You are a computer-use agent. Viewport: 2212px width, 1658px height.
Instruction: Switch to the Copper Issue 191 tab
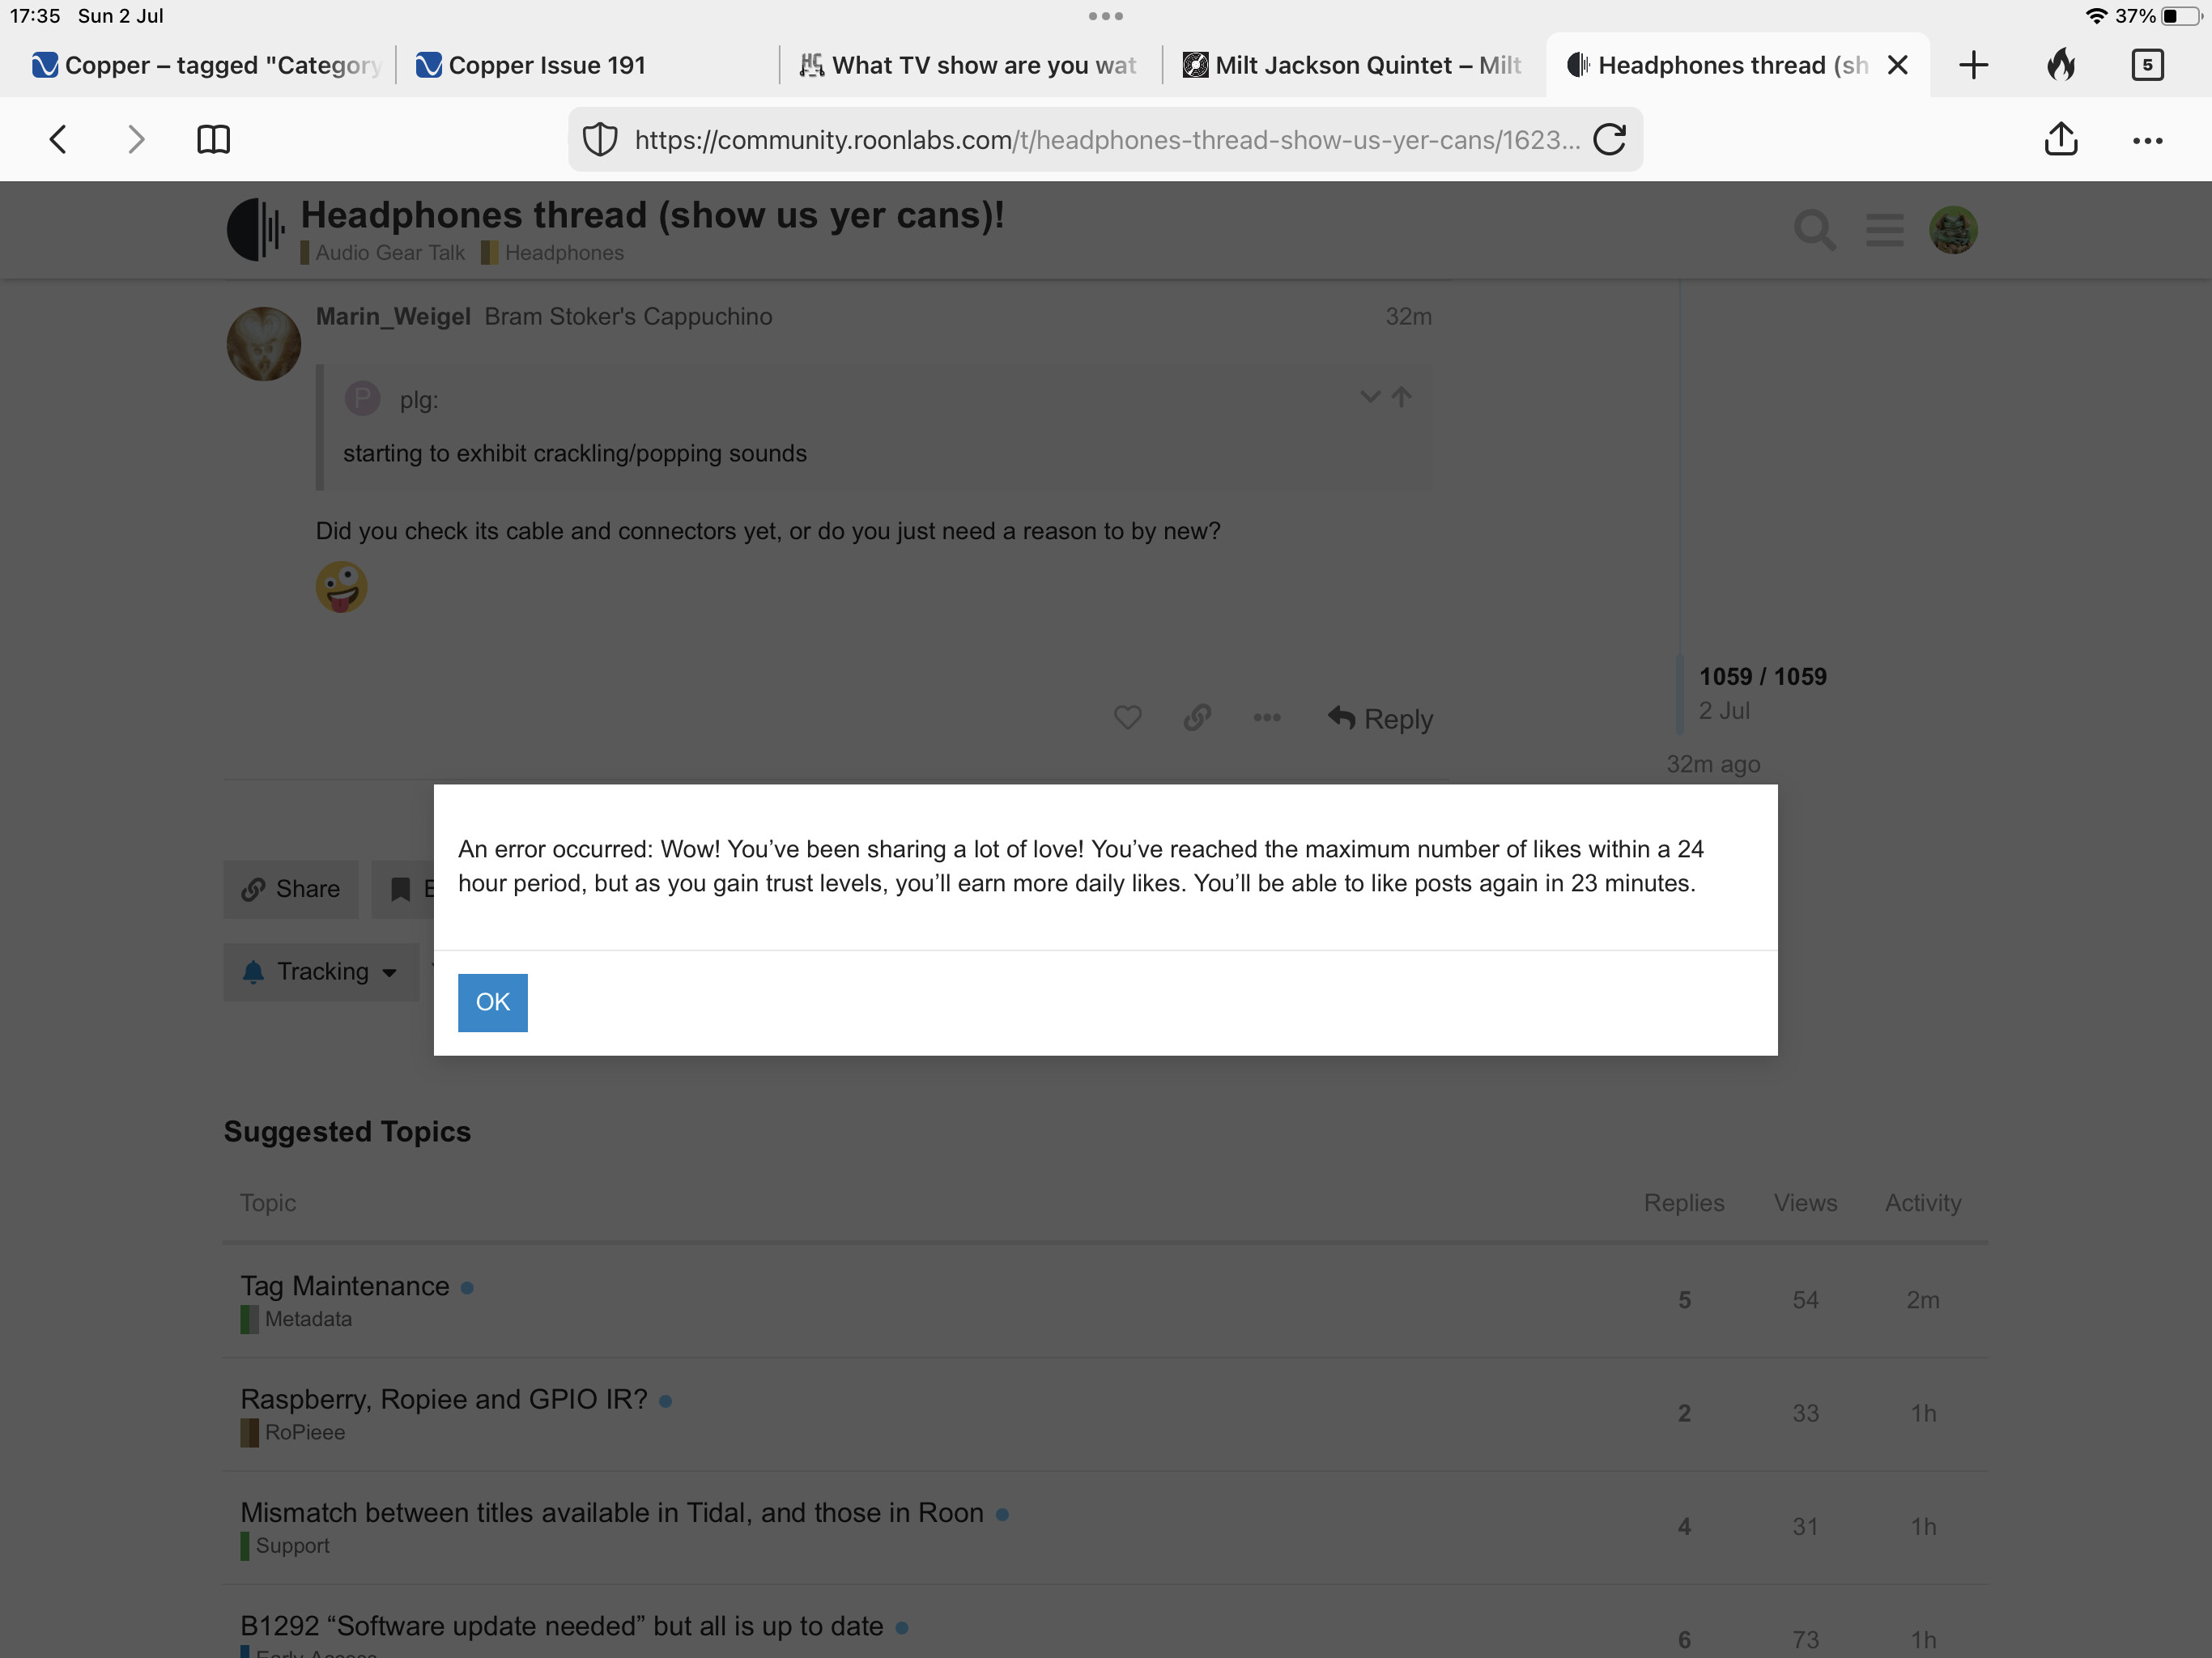point(546,66)
